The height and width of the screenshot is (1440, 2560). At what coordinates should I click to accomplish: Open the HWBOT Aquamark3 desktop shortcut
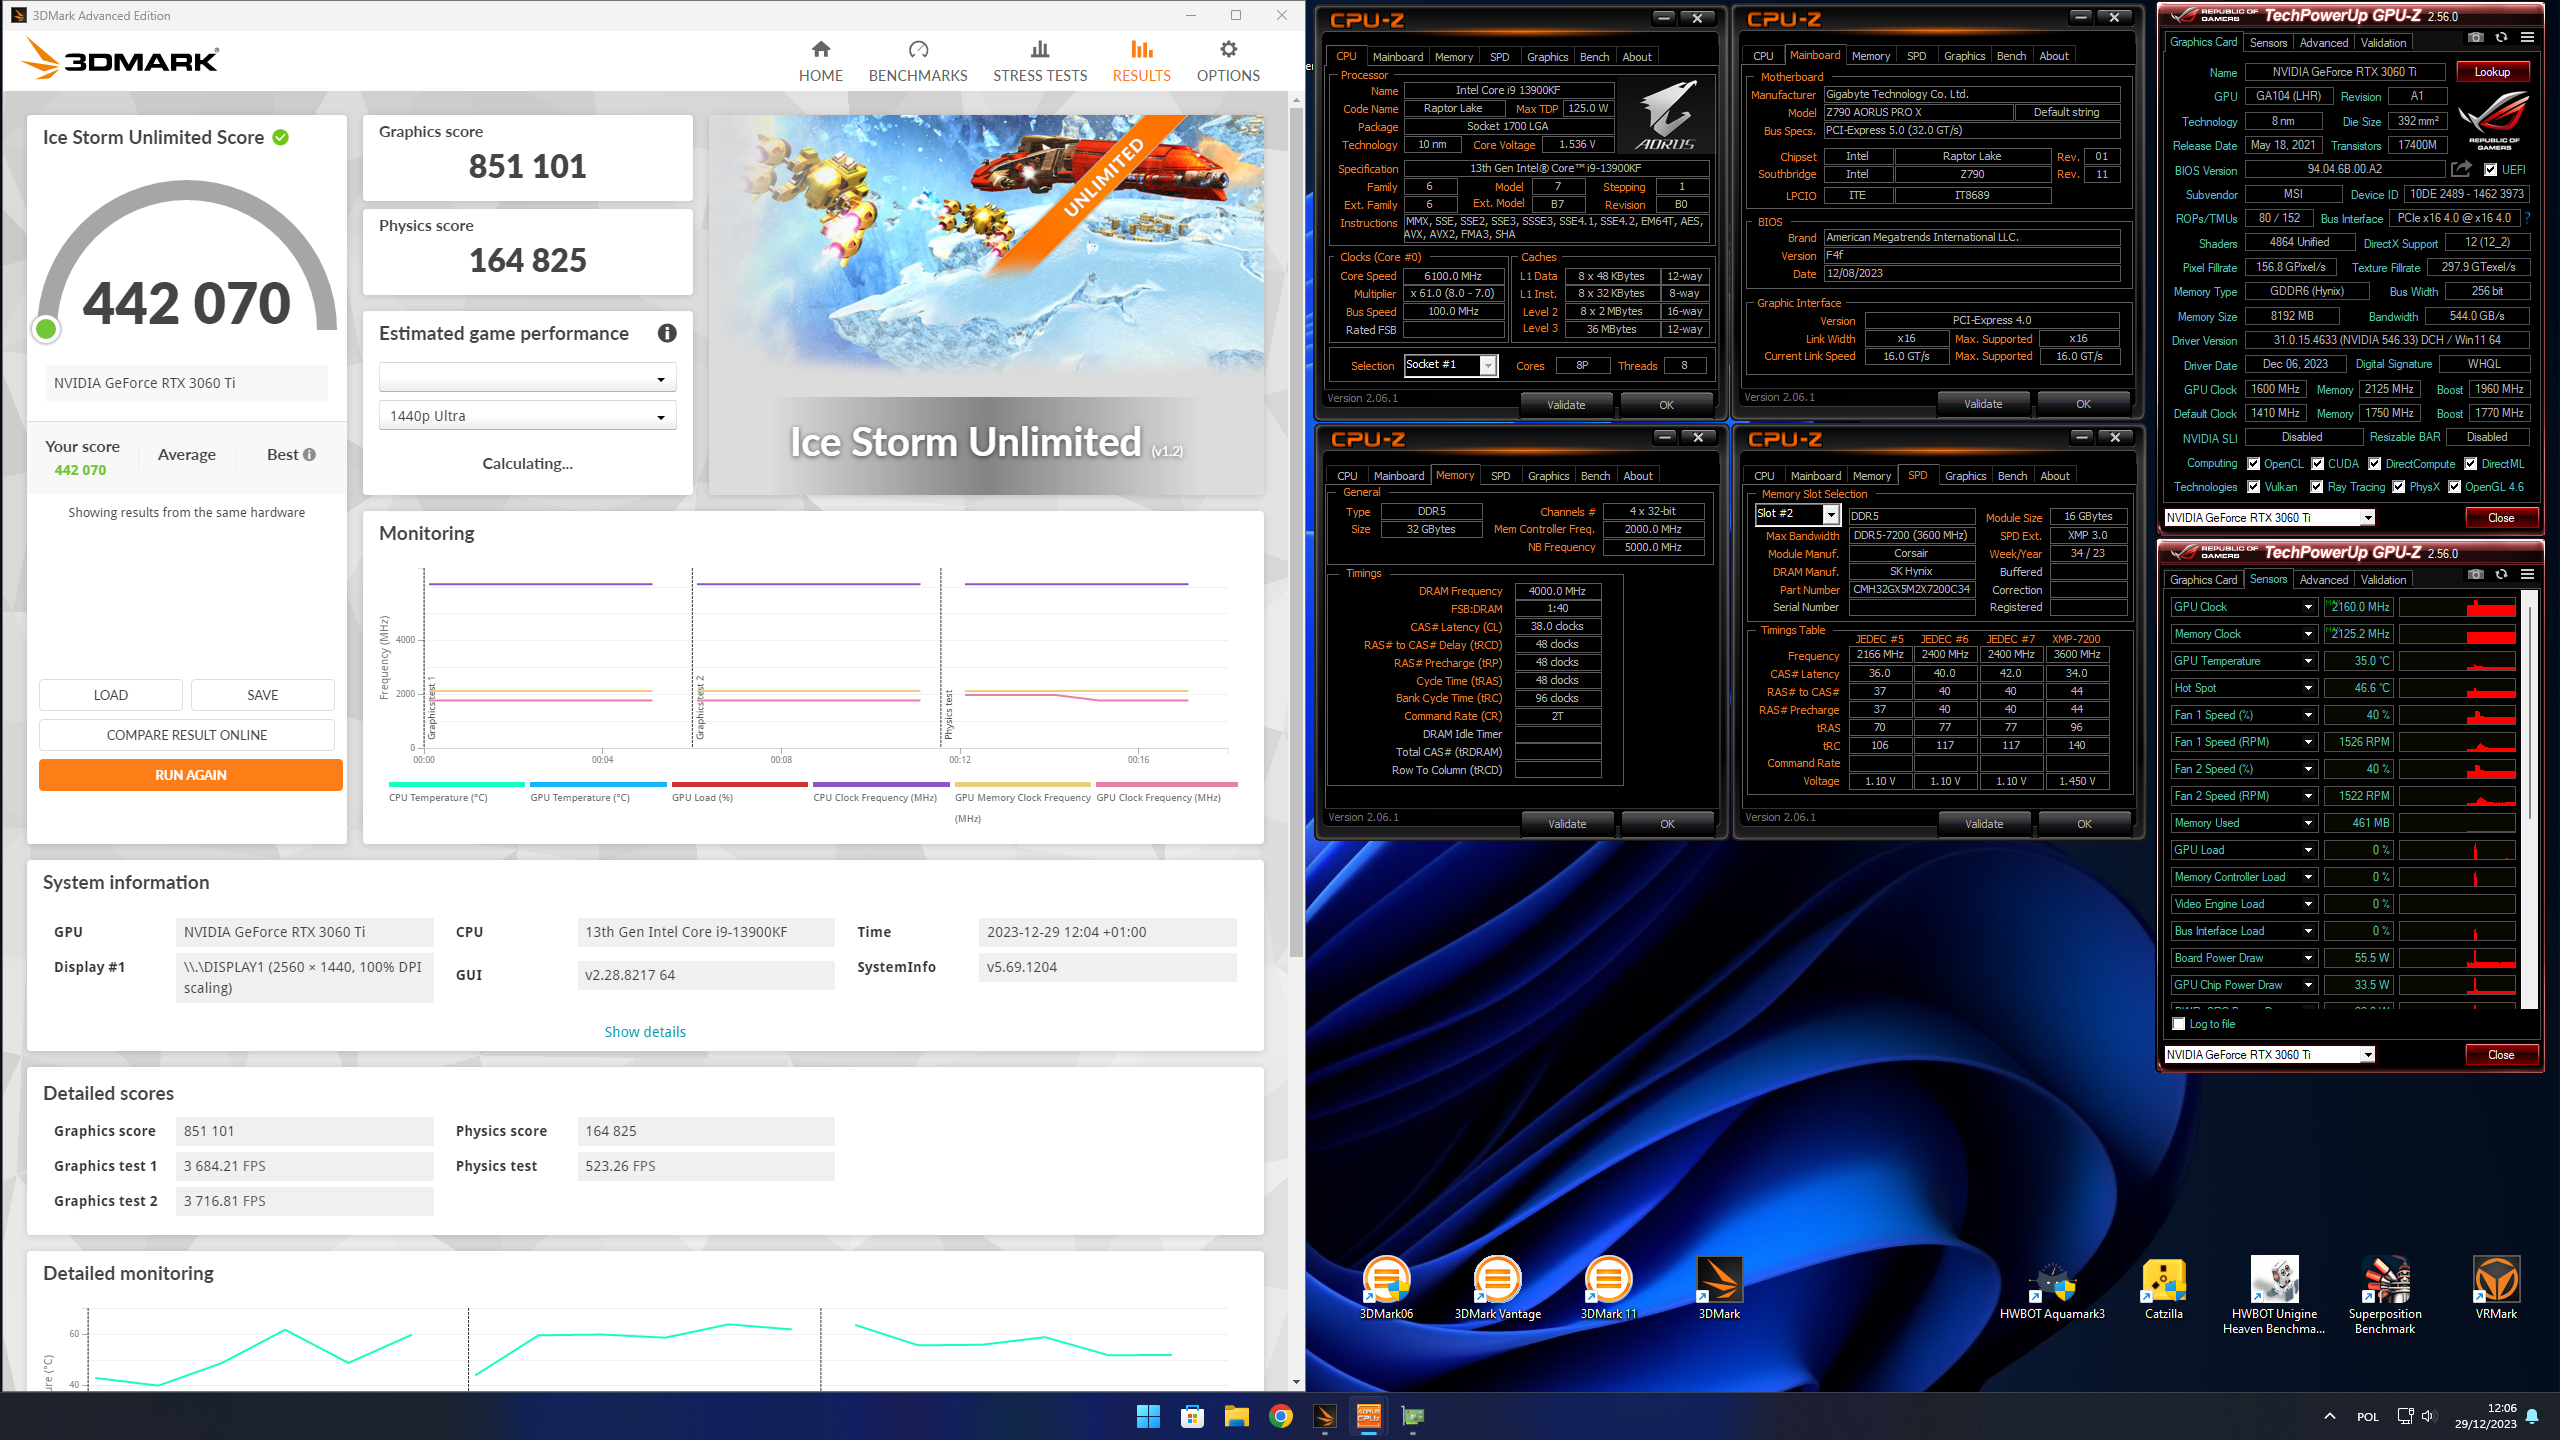(2052, 1288)
